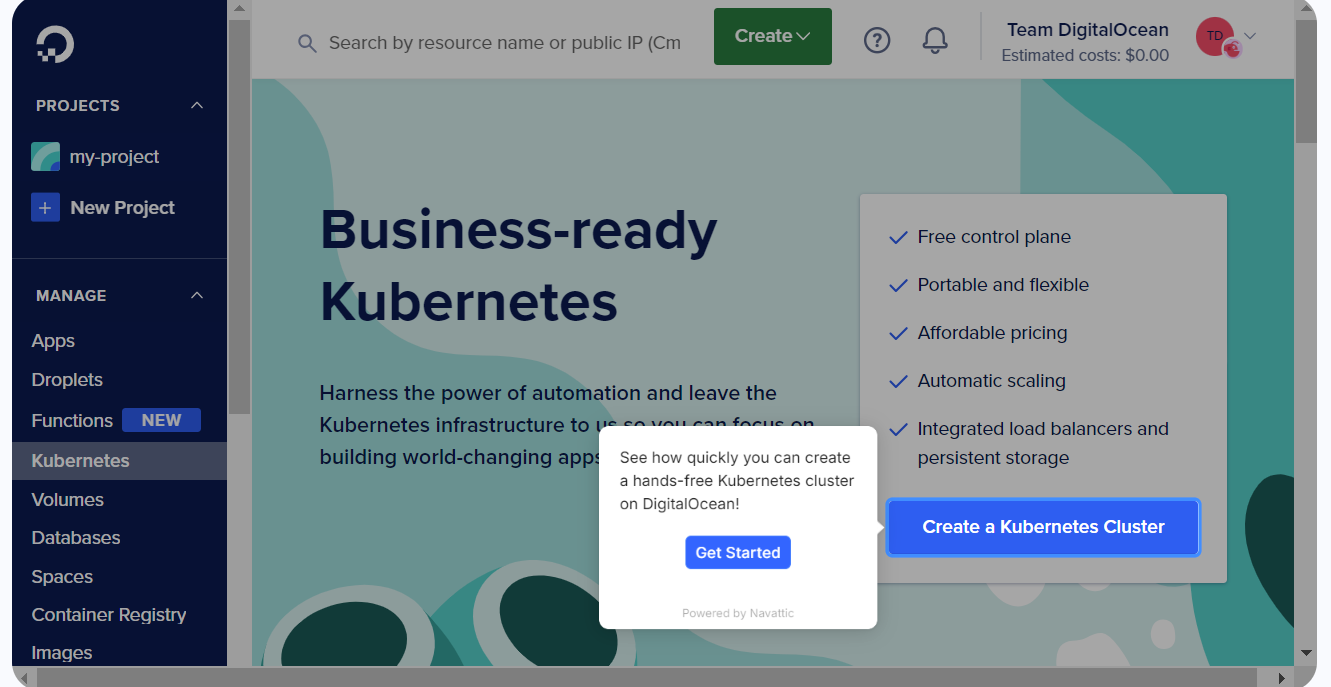Go to Spaces in the sidebar
The image size is (1331, 687).
click(x=62, y=577)
